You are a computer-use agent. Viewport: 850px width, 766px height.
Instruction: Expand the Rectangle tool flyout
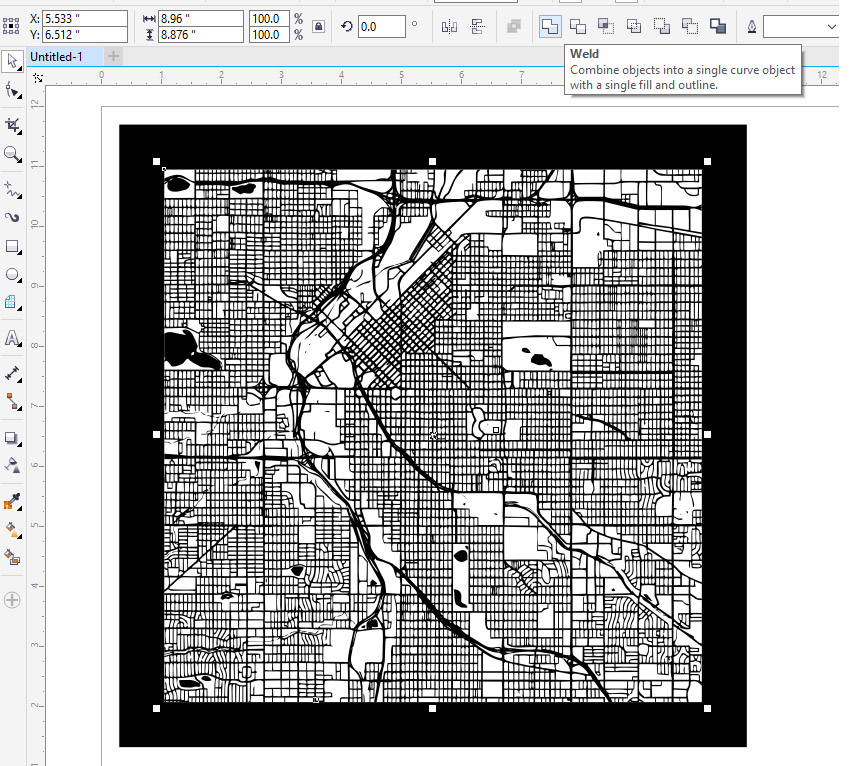20,254
